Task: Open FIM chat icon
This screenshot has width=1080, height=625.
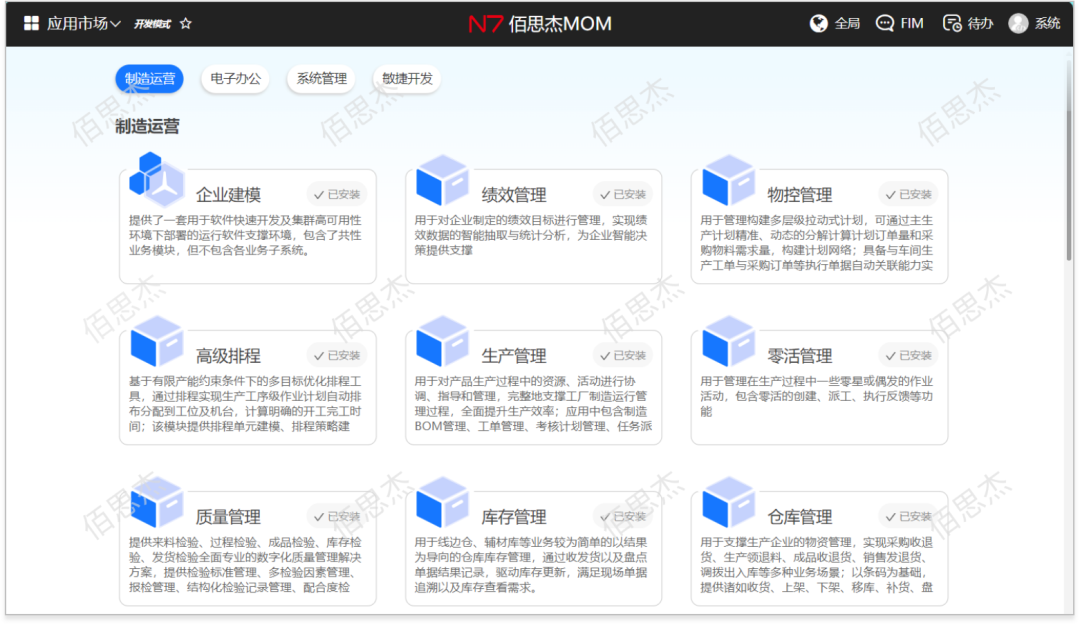Action: [884, 23]
